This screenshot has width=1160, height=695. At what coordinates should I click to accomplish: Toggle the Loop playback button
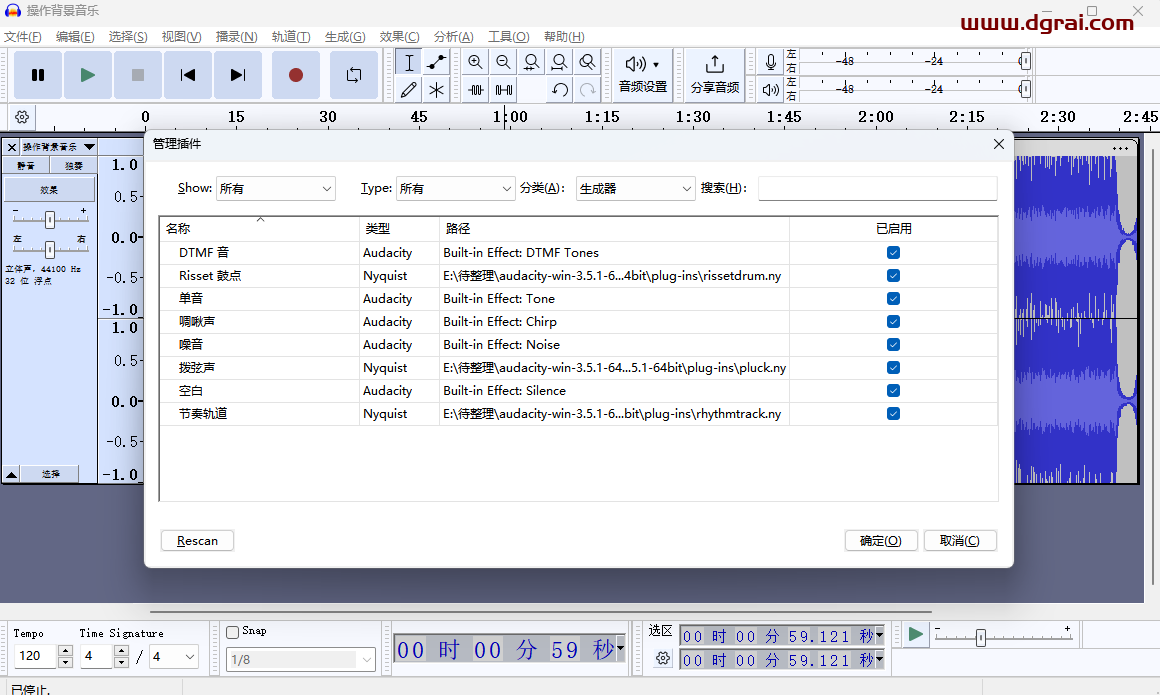click(x=354, y=75)
